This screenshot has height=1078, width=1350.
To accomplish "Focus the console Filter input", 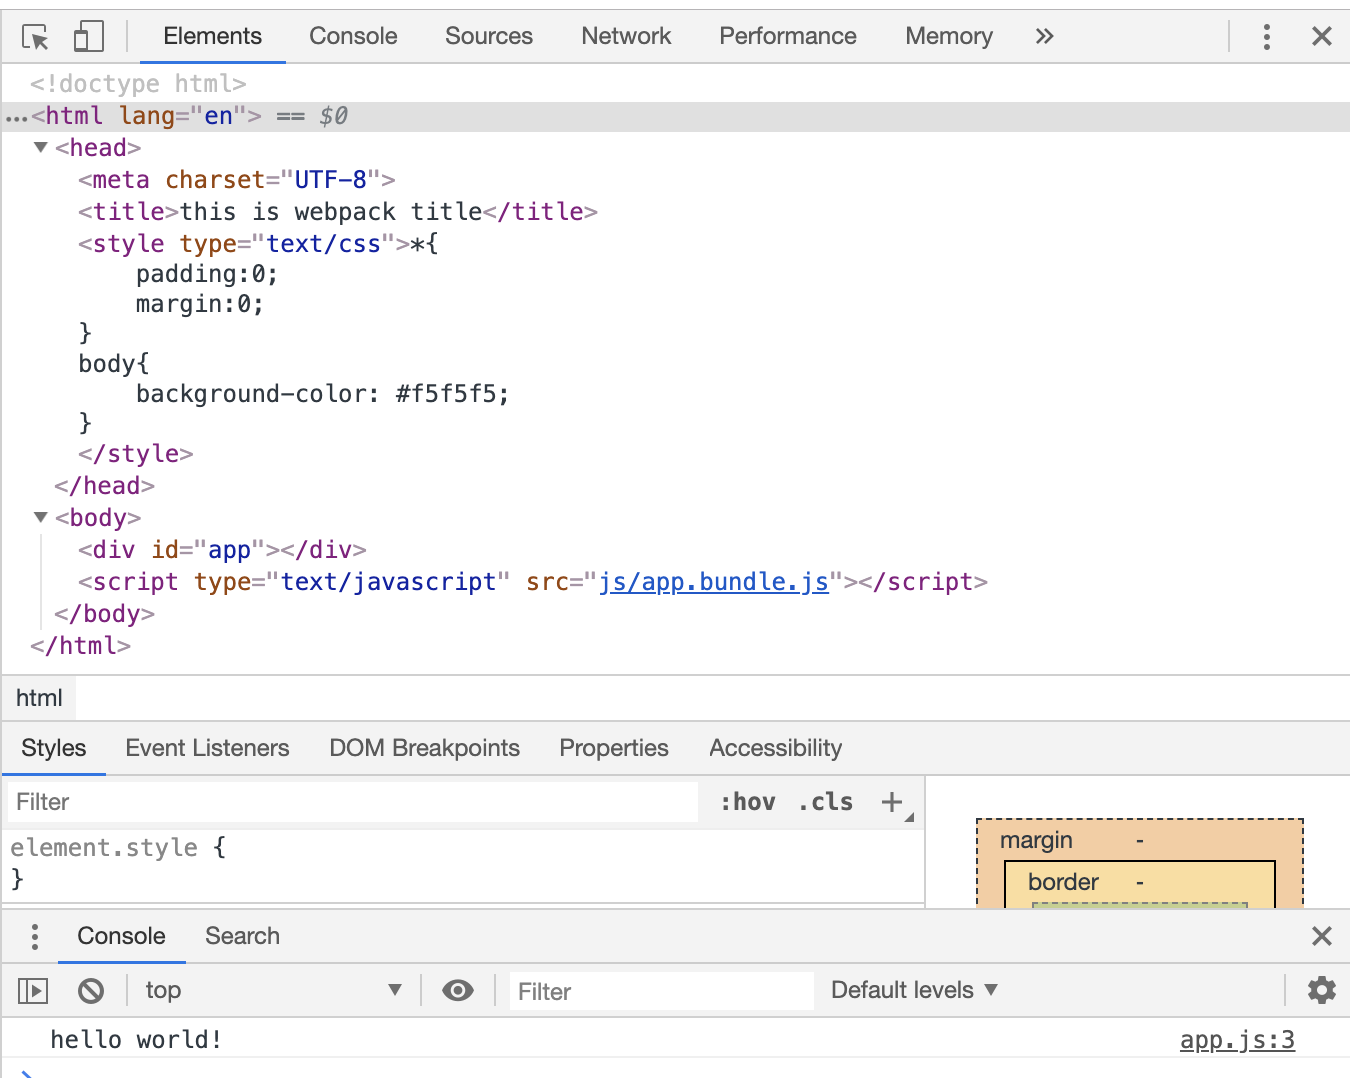I will click(x=661, y=991).
